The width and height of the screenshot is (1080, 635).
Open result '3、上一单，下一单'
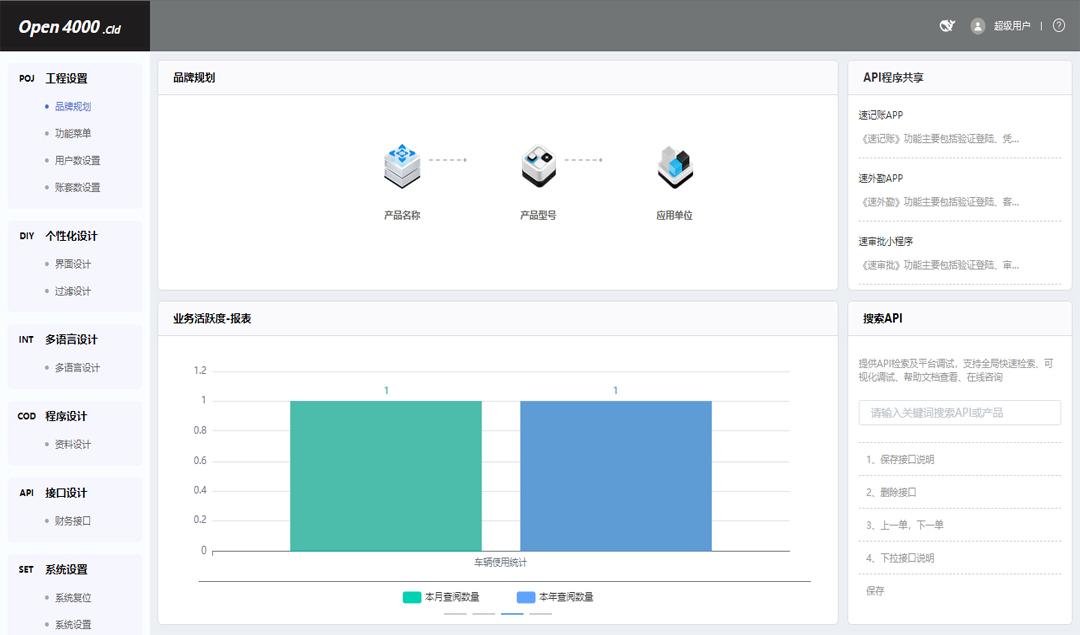(904, 525)
